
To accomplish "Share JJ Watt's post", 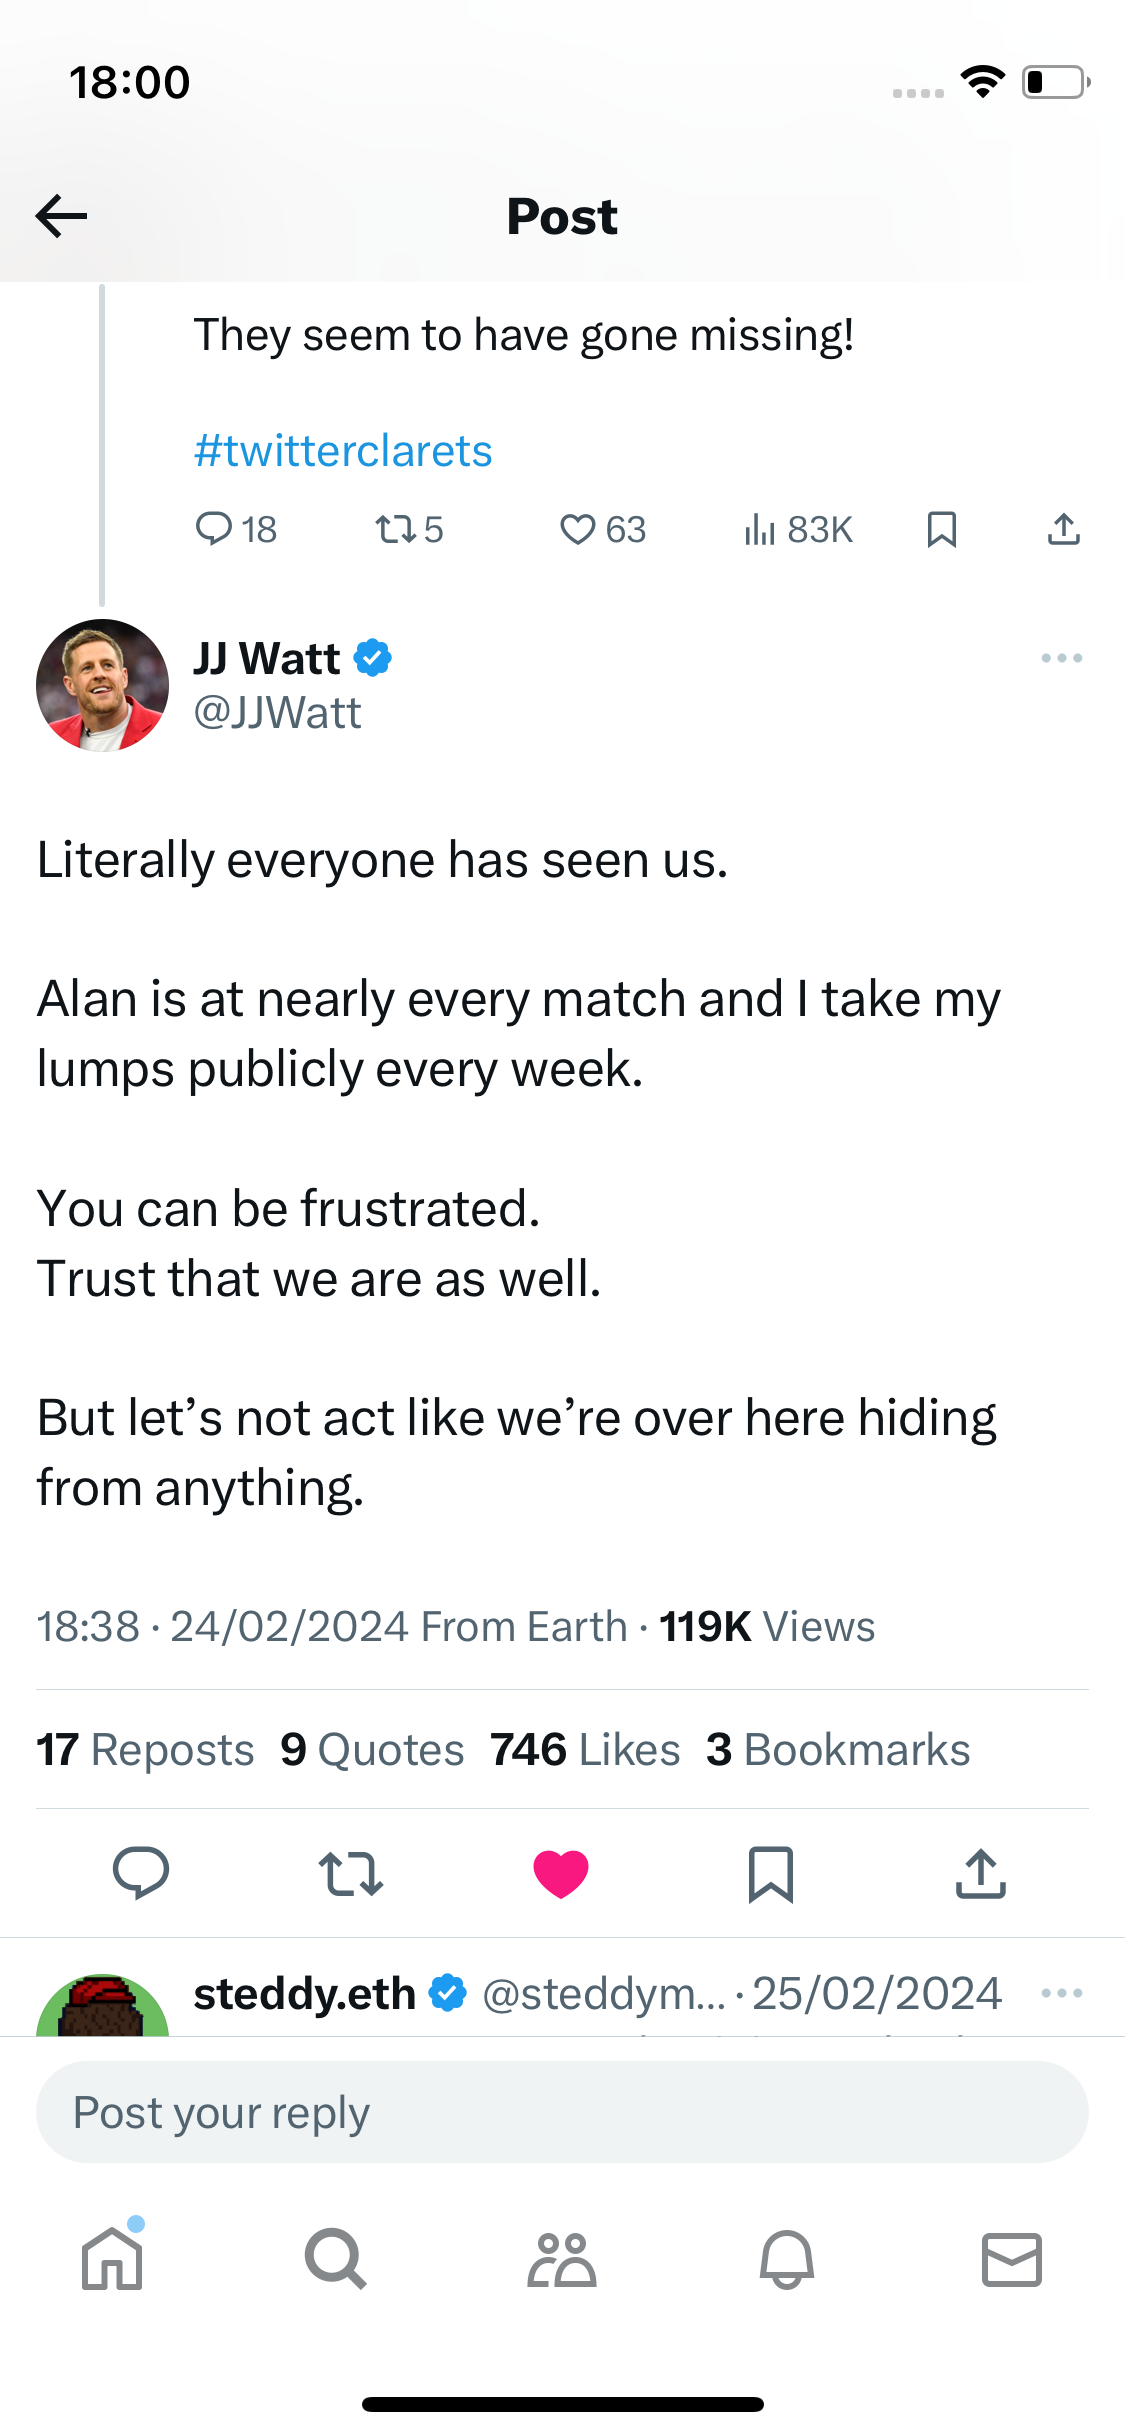I will click(980, 1873).
